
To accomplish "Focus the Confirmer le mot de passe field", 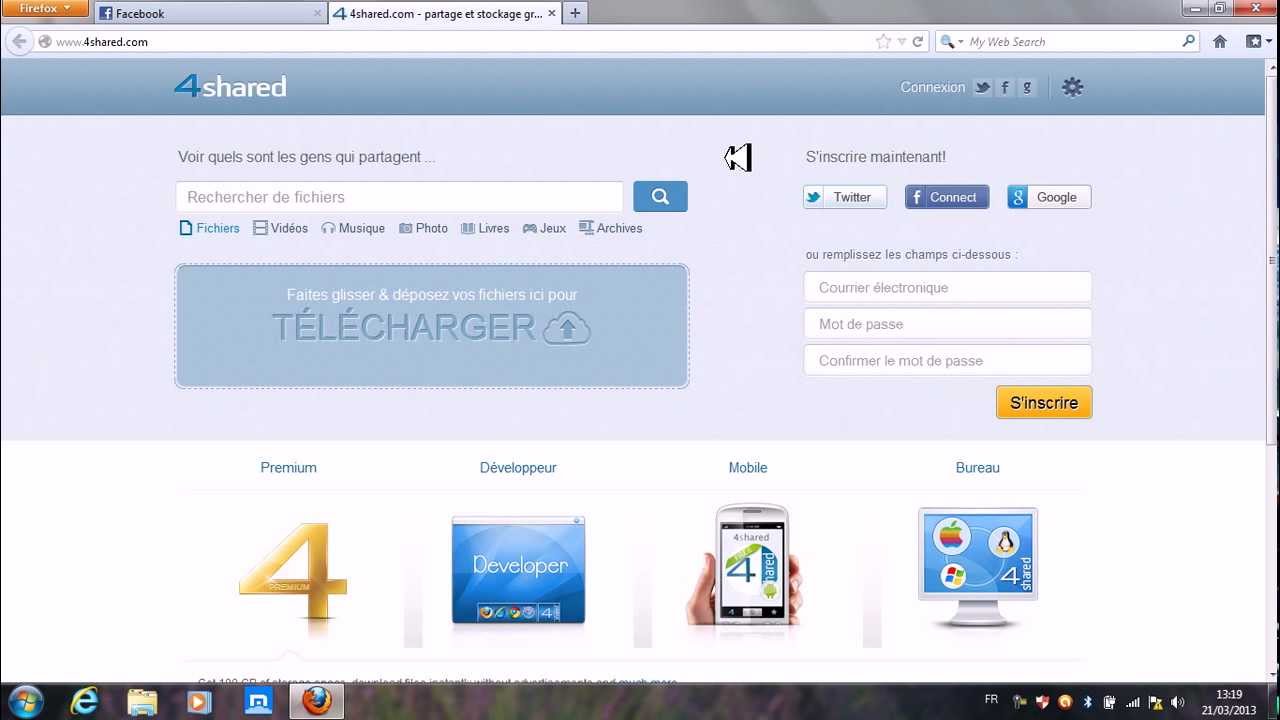I will tap(947, 360).
